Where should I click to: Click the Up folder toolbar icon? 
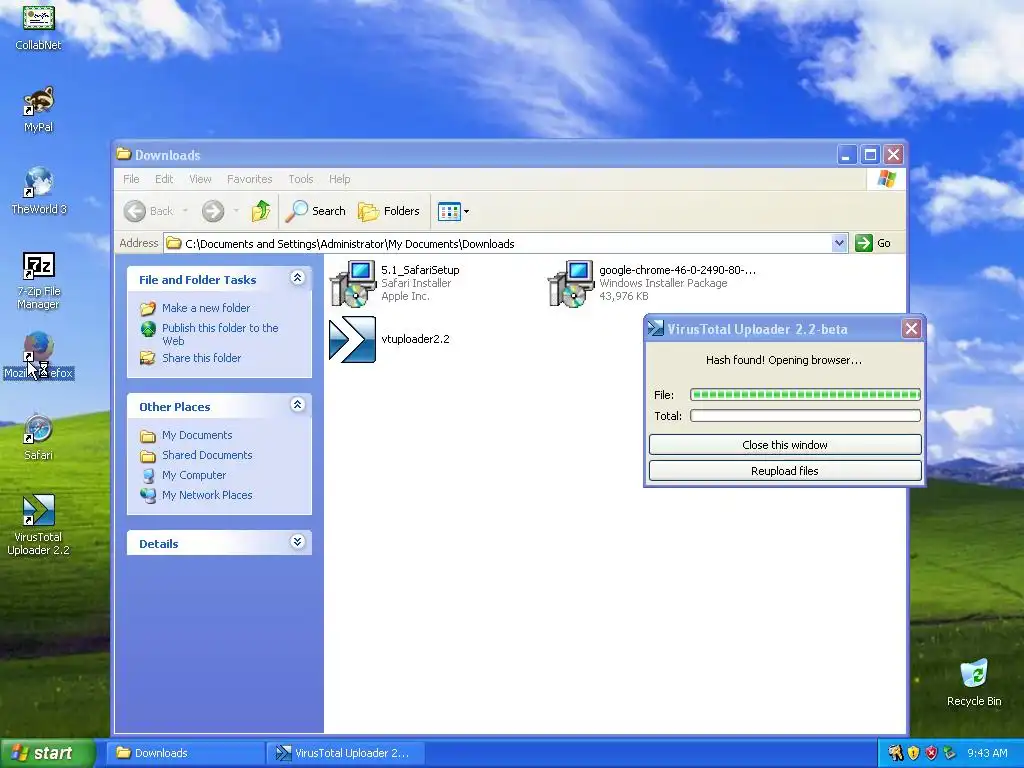click(261, 211)
